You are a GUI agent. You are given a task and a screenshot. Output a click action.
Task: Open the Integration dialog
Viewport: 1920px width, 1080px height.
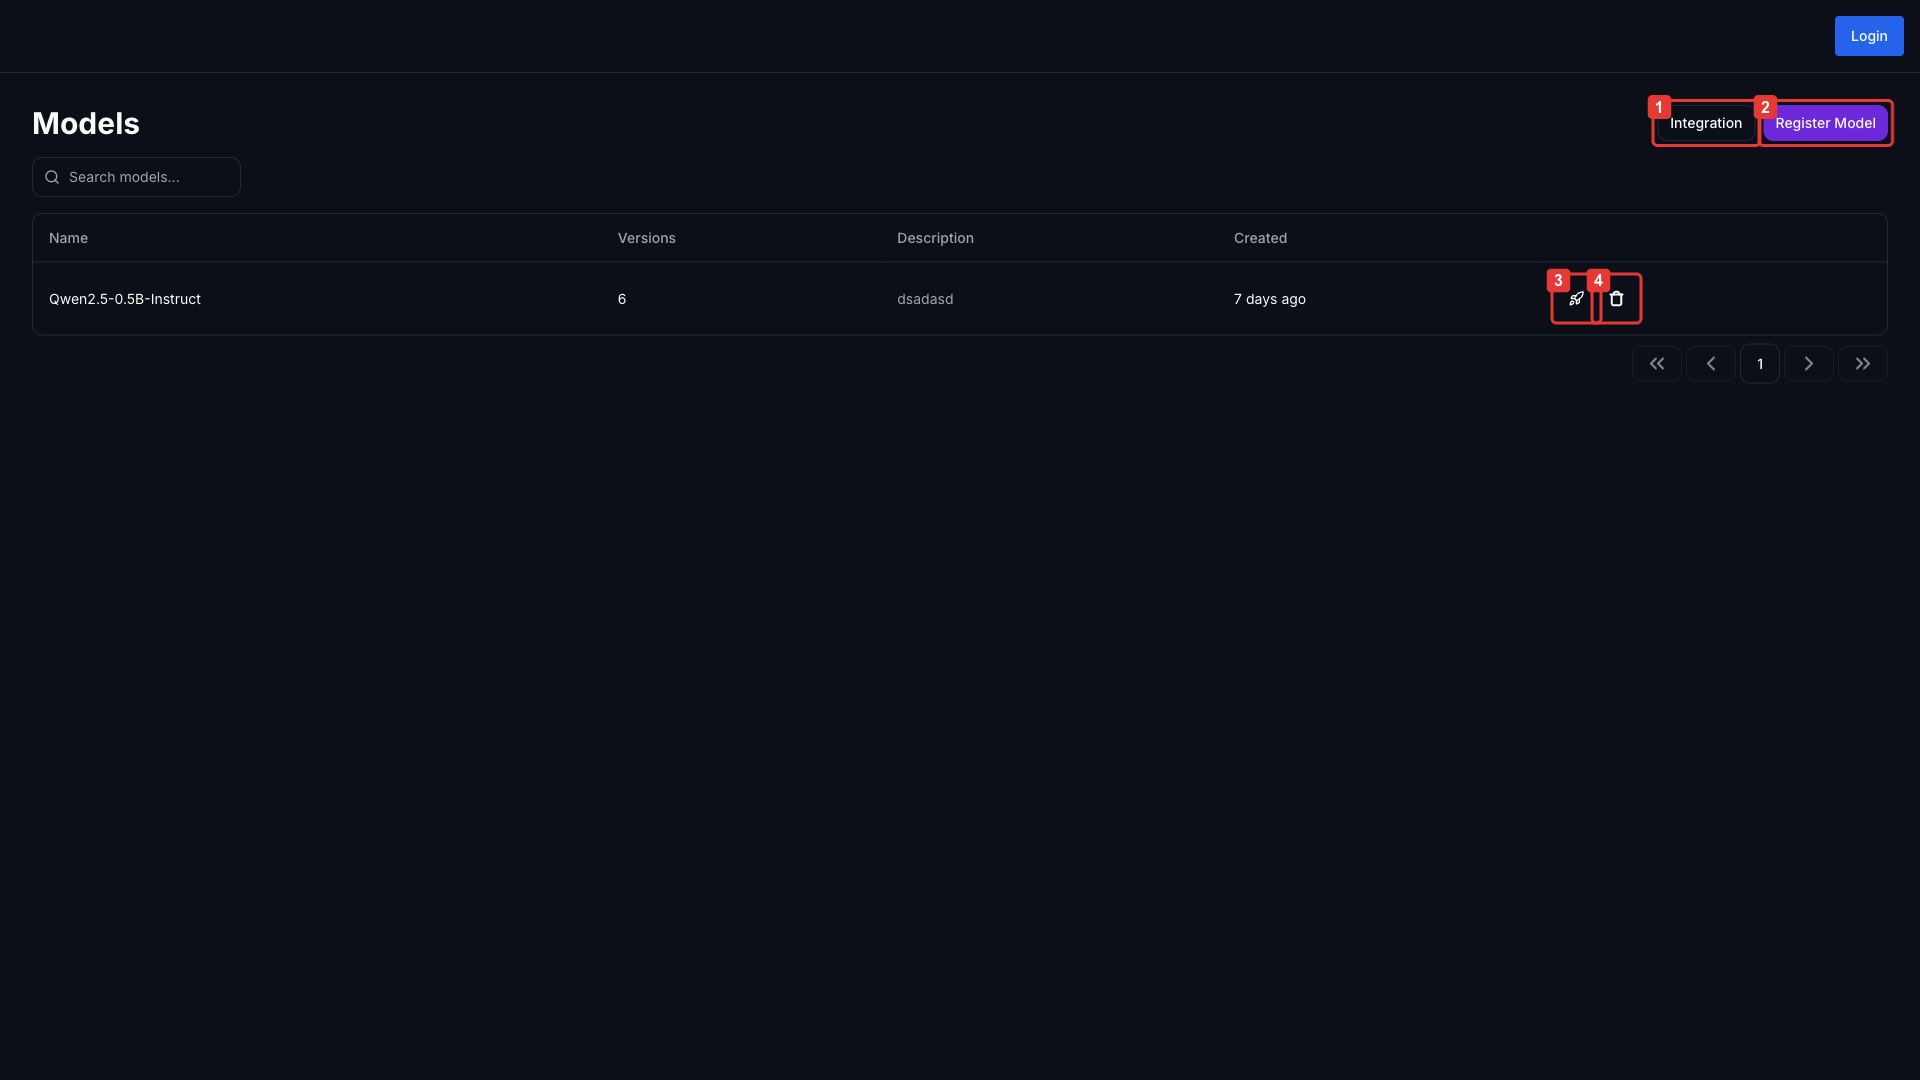coord(1705,123)
